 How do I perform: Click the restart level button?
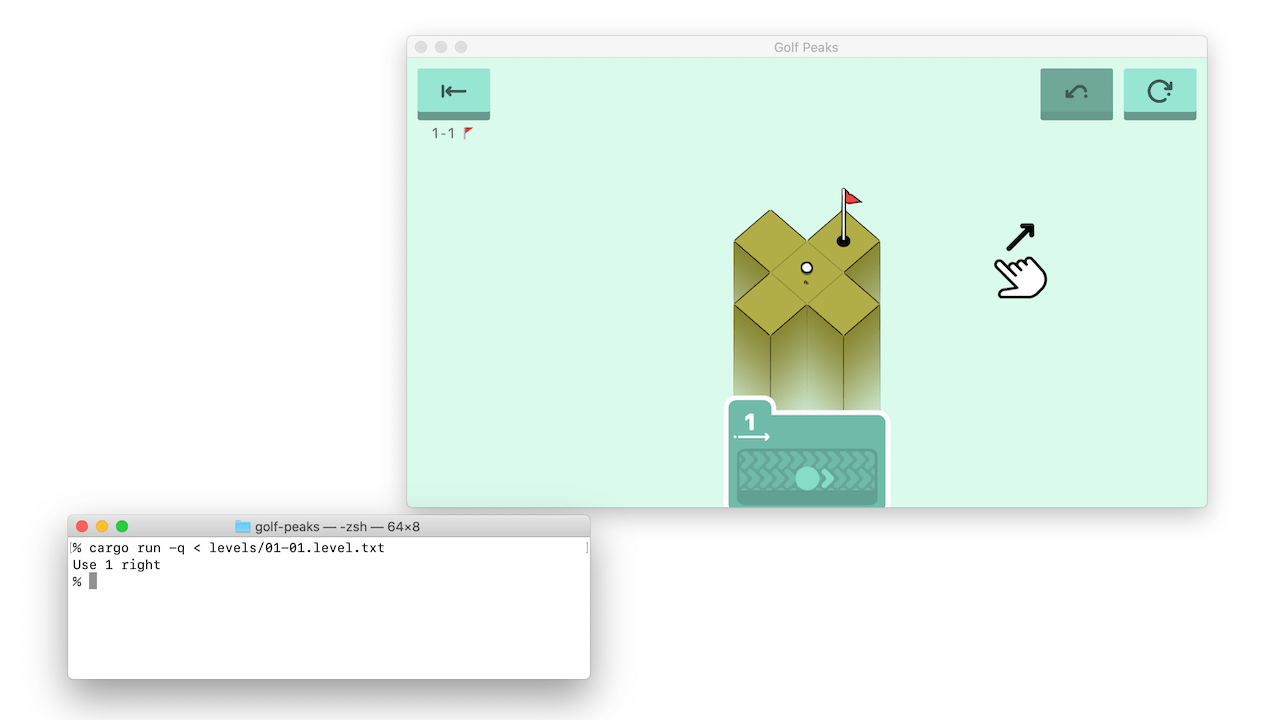pyautogui.click(x=1160, y=94)
